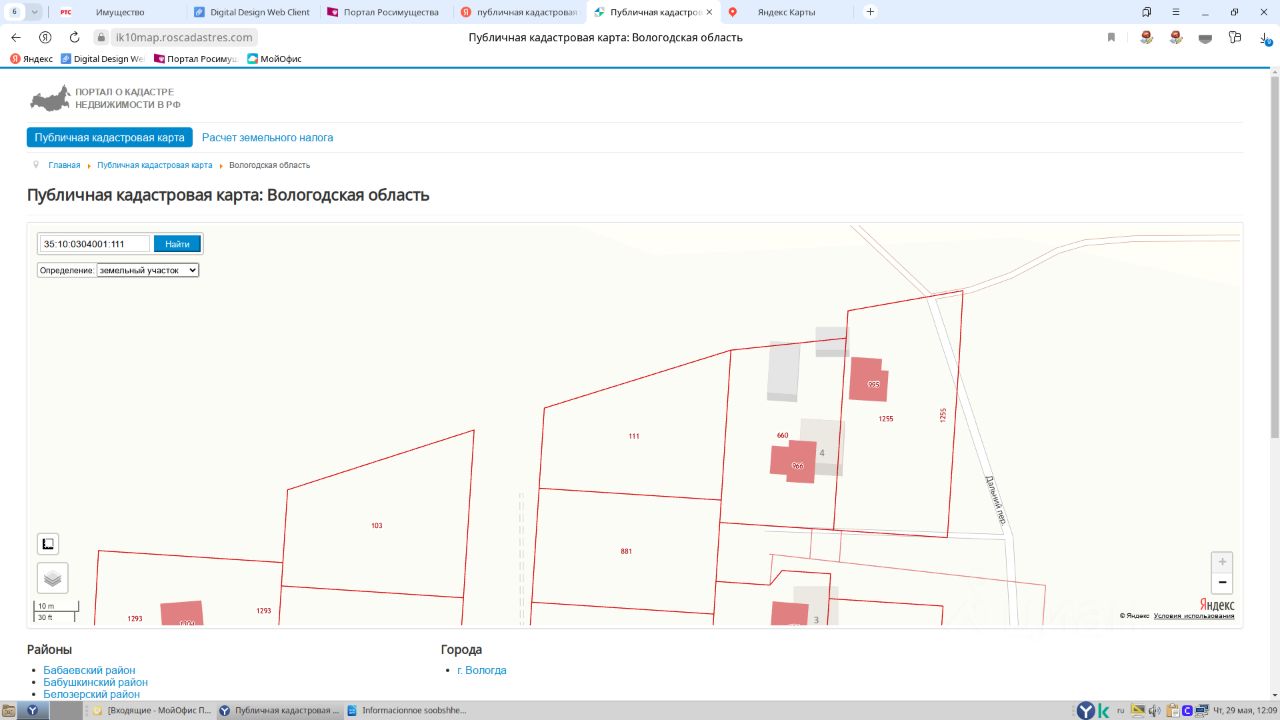Zoom in the map with plus
The height and width of the screenshot is (720, 1280).
[1222, 562]
